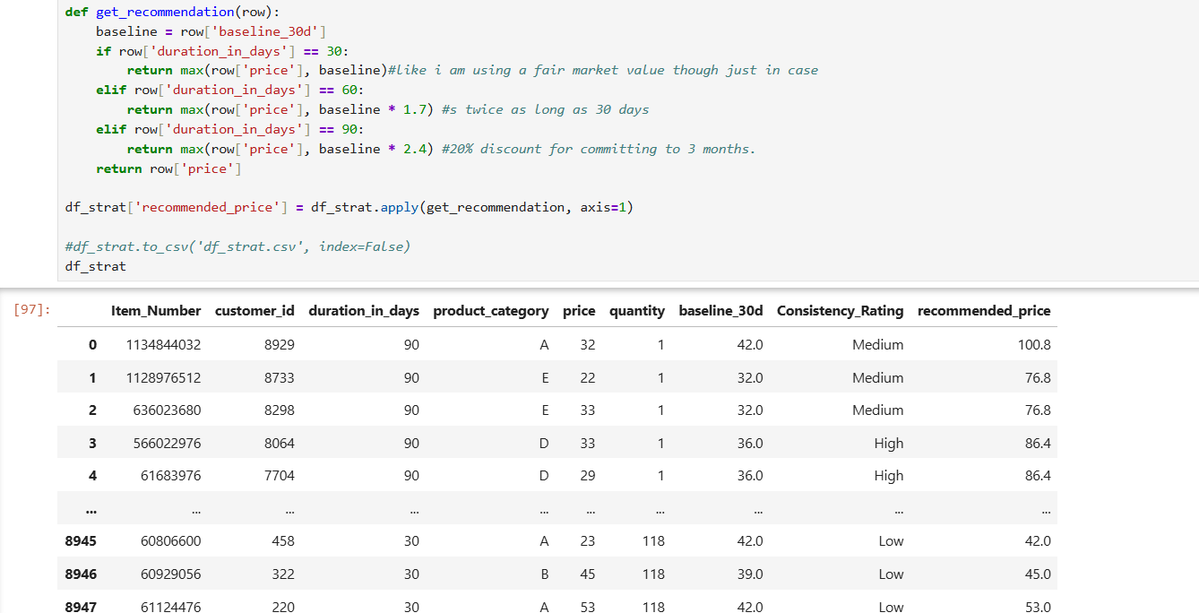The width and height of the screenshot is (1199, 613).
Task: Click product category B in row 8946
Action: point(544,574)
